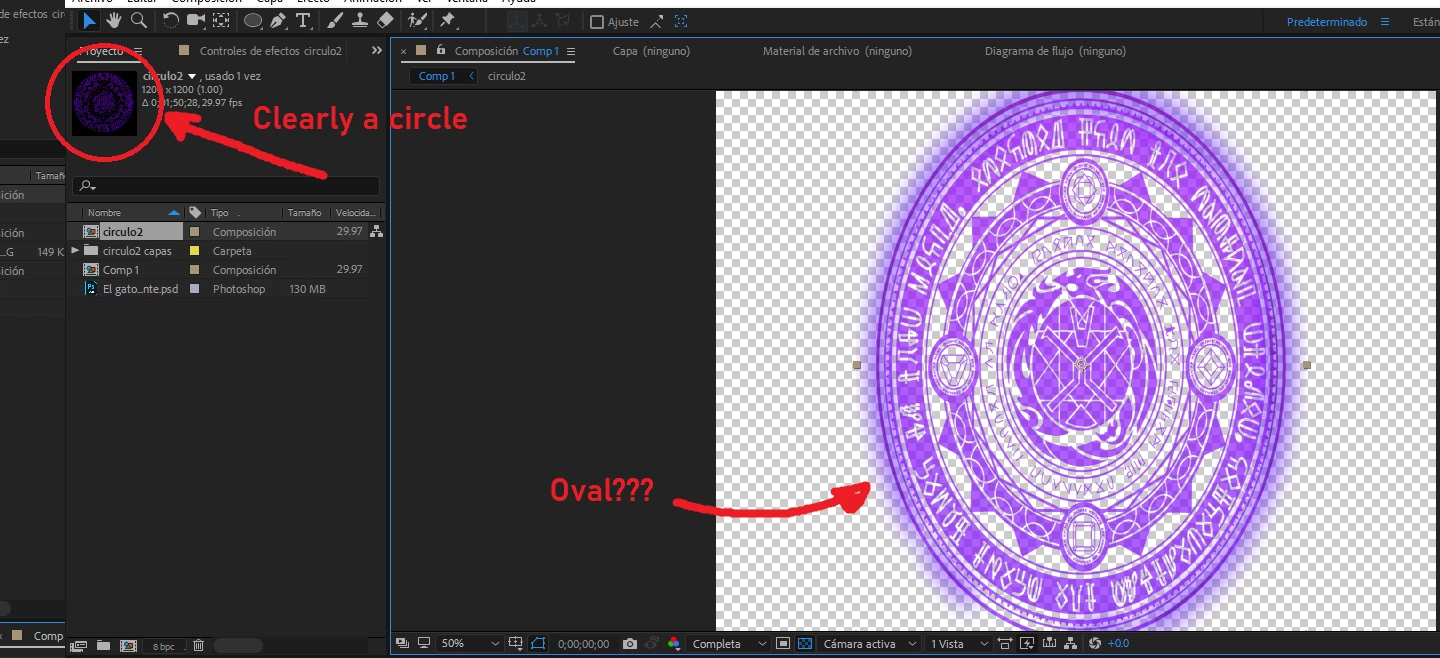The image size is (1440, 658).
Task: Click the 0;00;00;00 current time
Action: point(583,644)
